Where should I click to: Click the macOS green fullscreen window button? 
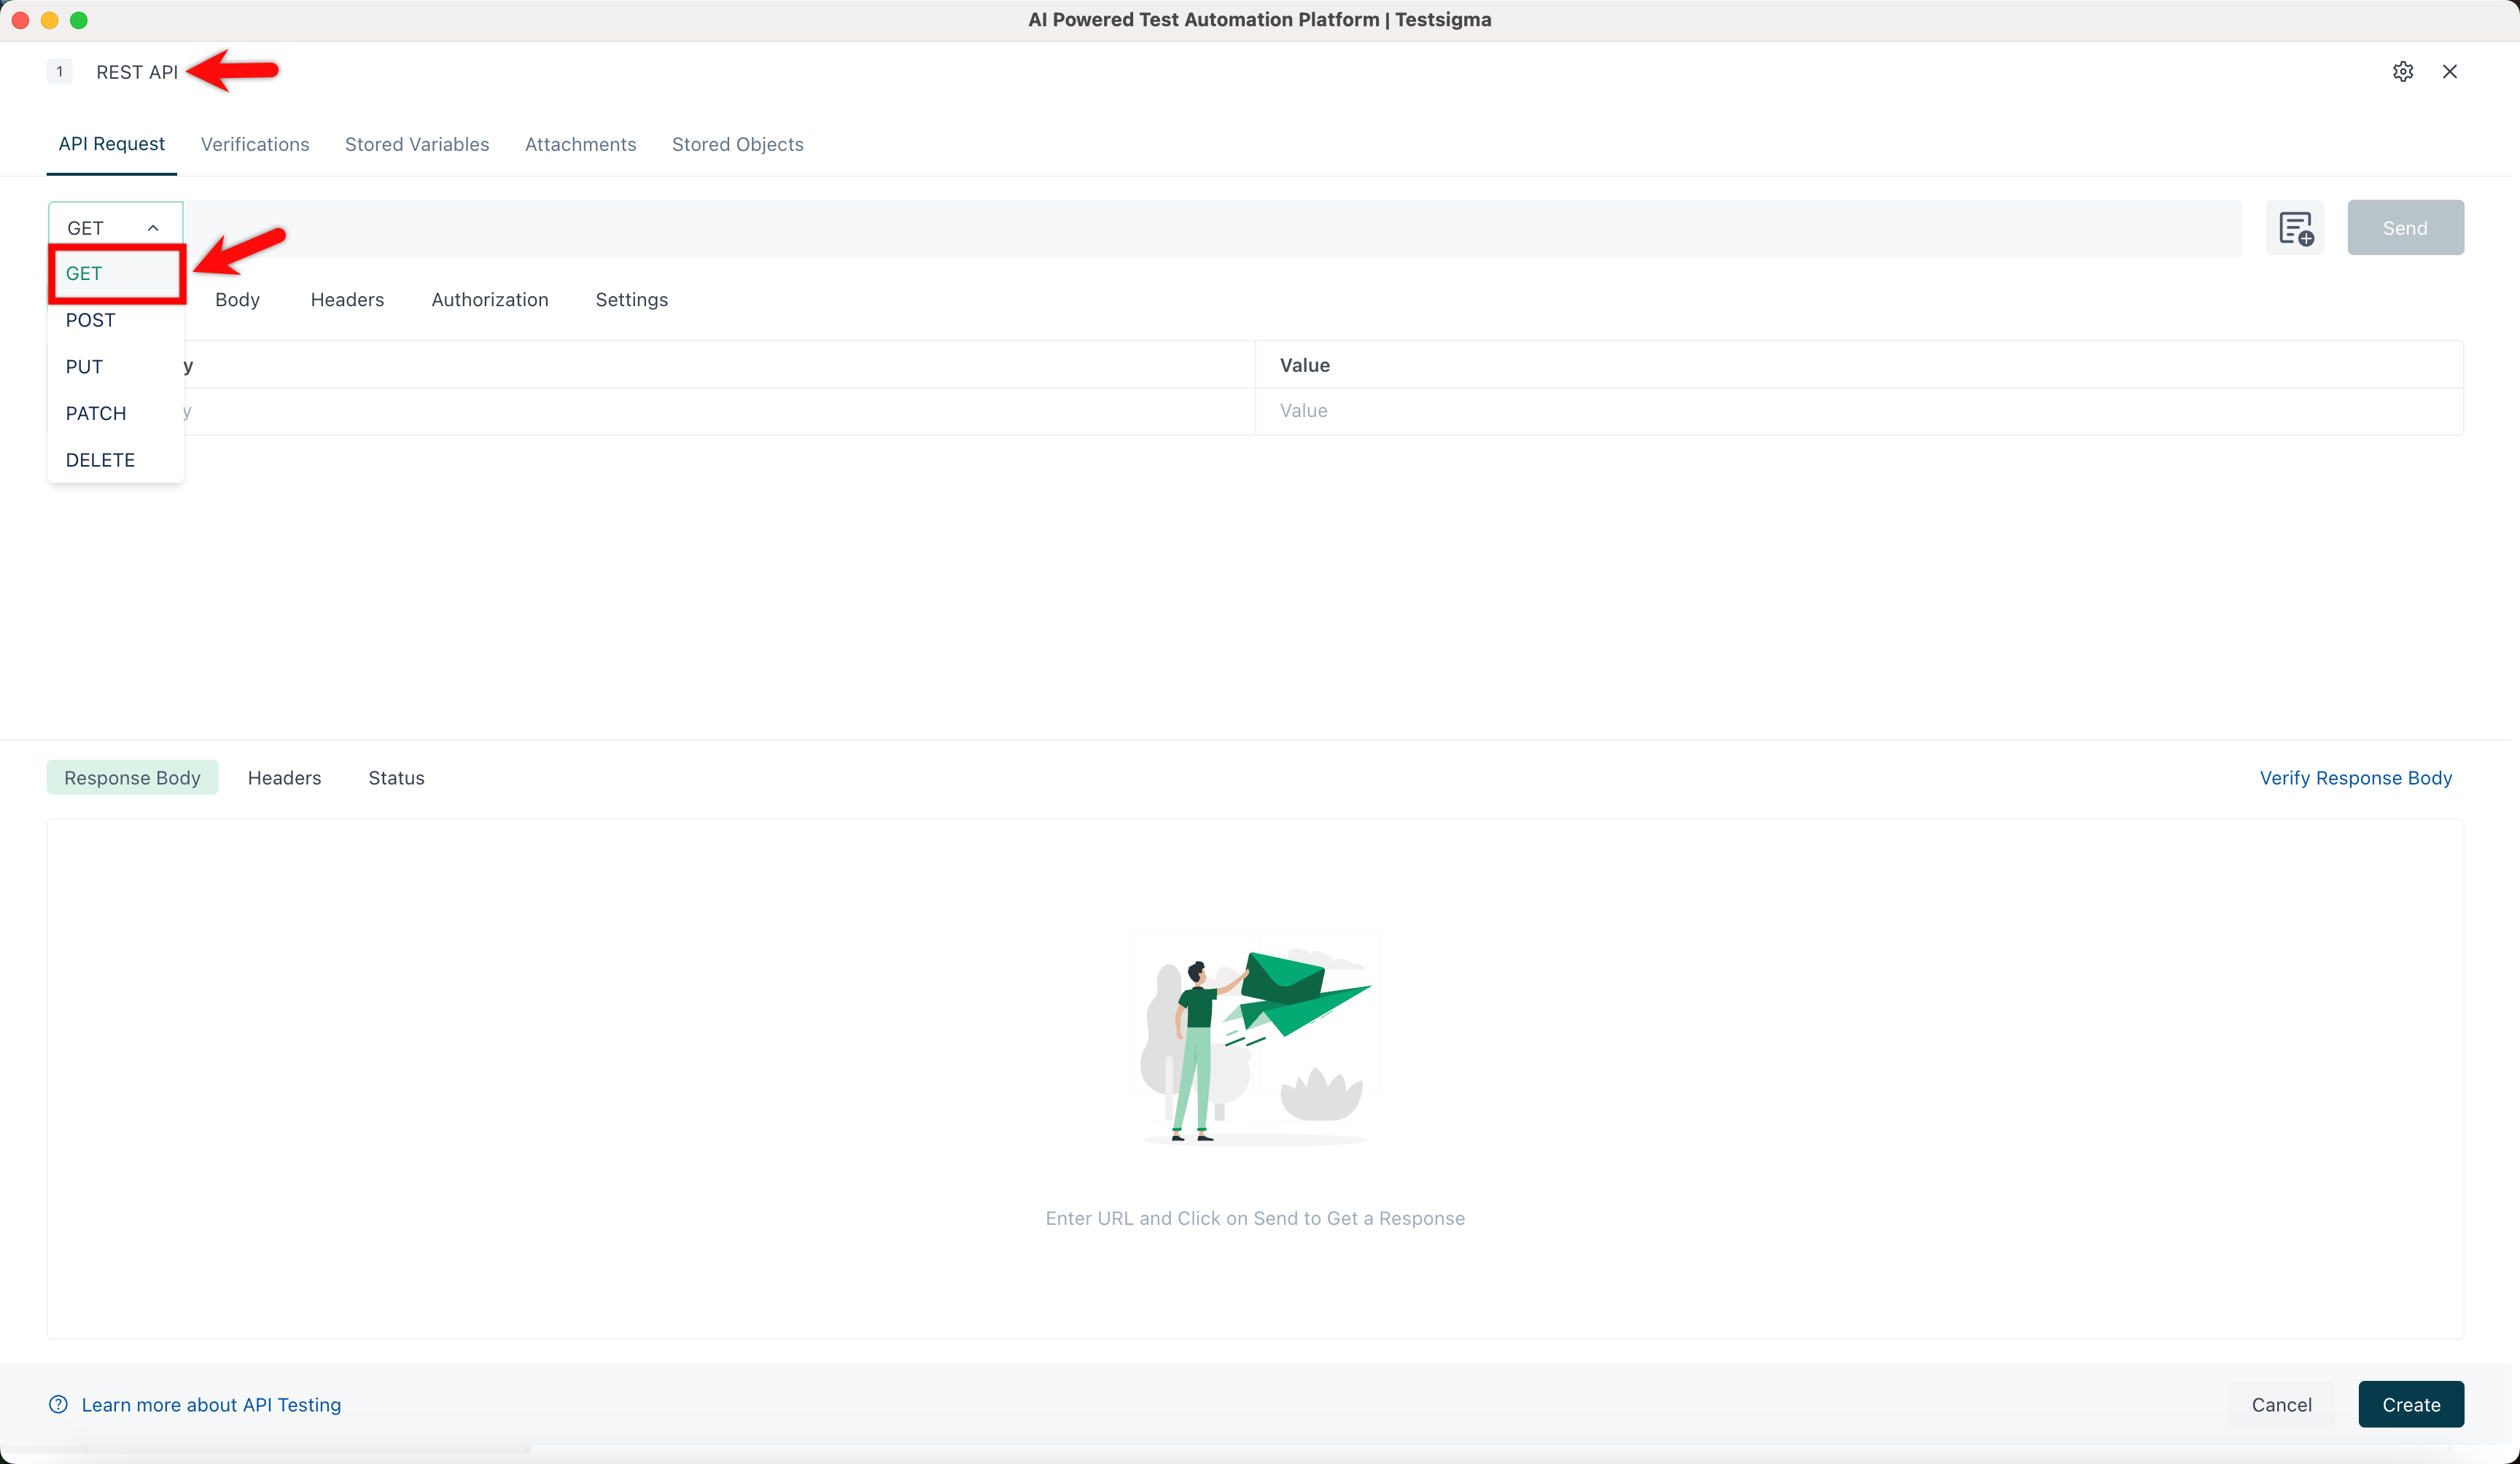(79, 20)
